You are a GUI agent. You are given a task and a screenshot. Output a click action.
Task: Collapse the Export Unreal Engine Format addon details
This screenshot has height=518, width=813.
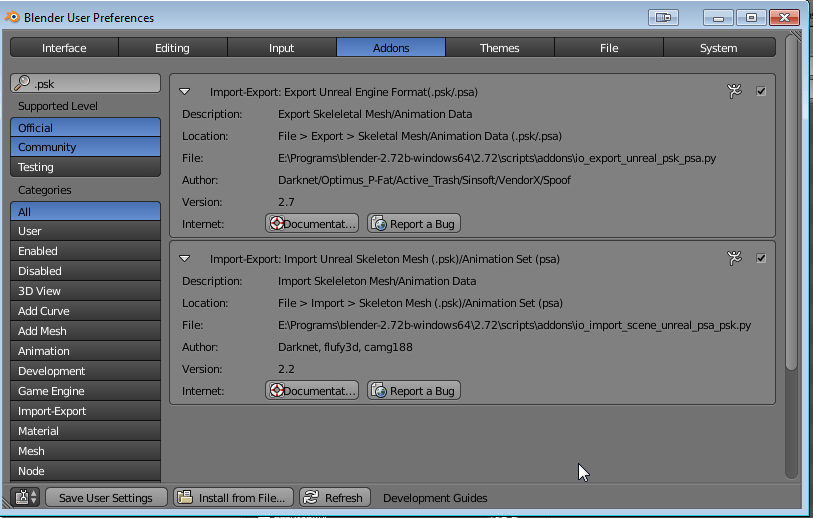click(185, 92)
